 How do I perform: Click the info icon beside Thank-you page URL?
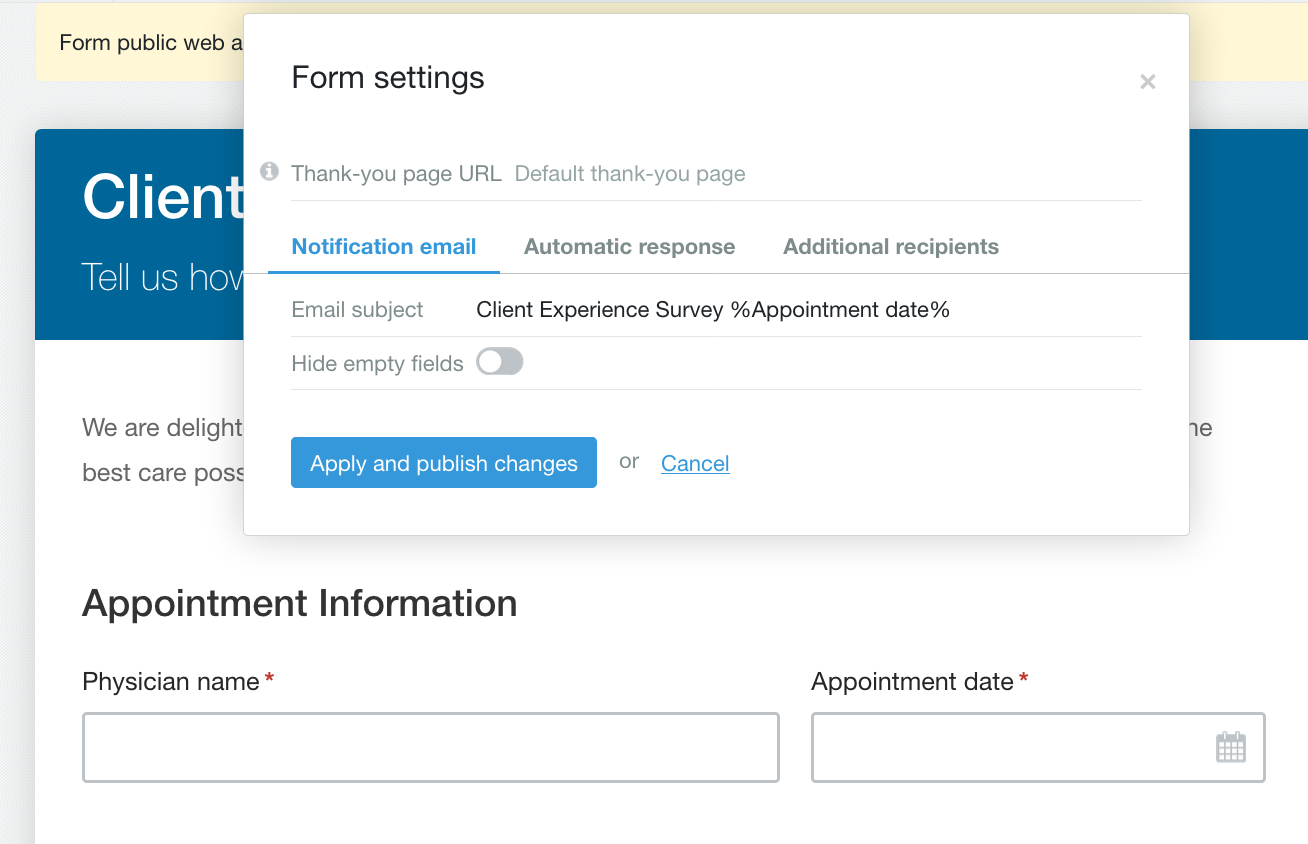coord(268,171)
